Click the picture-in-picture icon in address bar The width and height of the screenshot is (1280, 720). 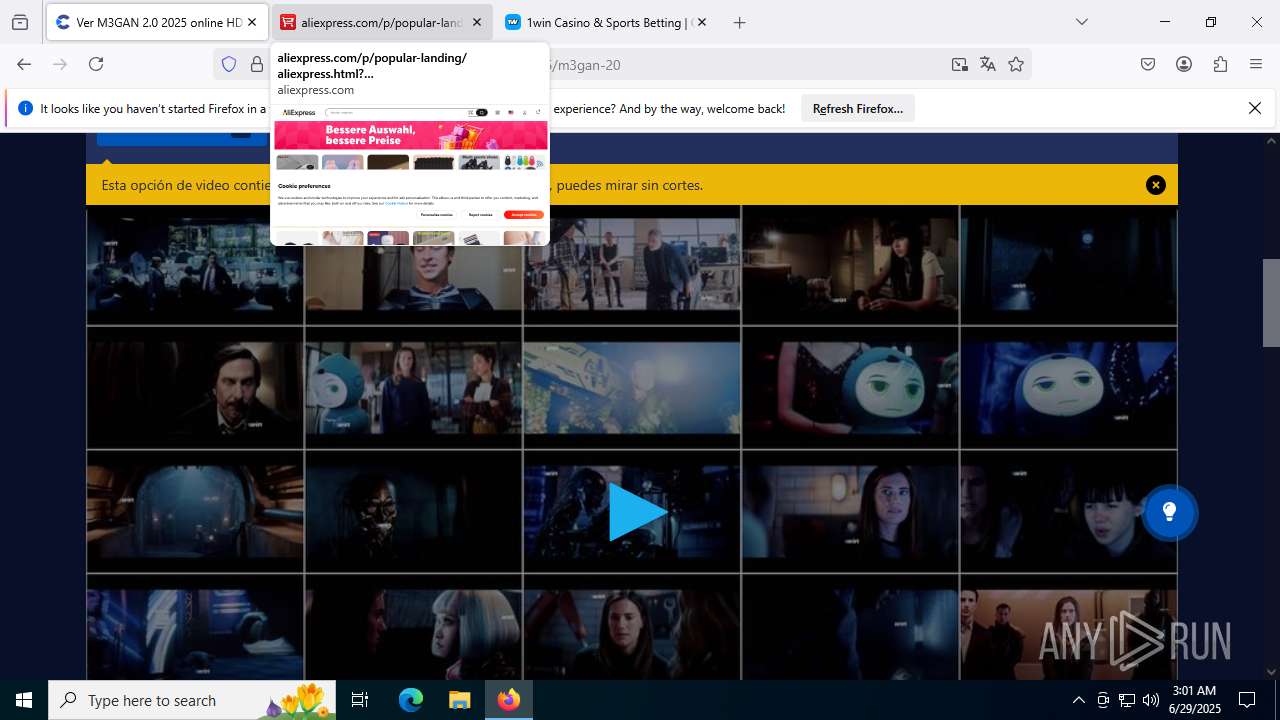(x=960, y=64)
